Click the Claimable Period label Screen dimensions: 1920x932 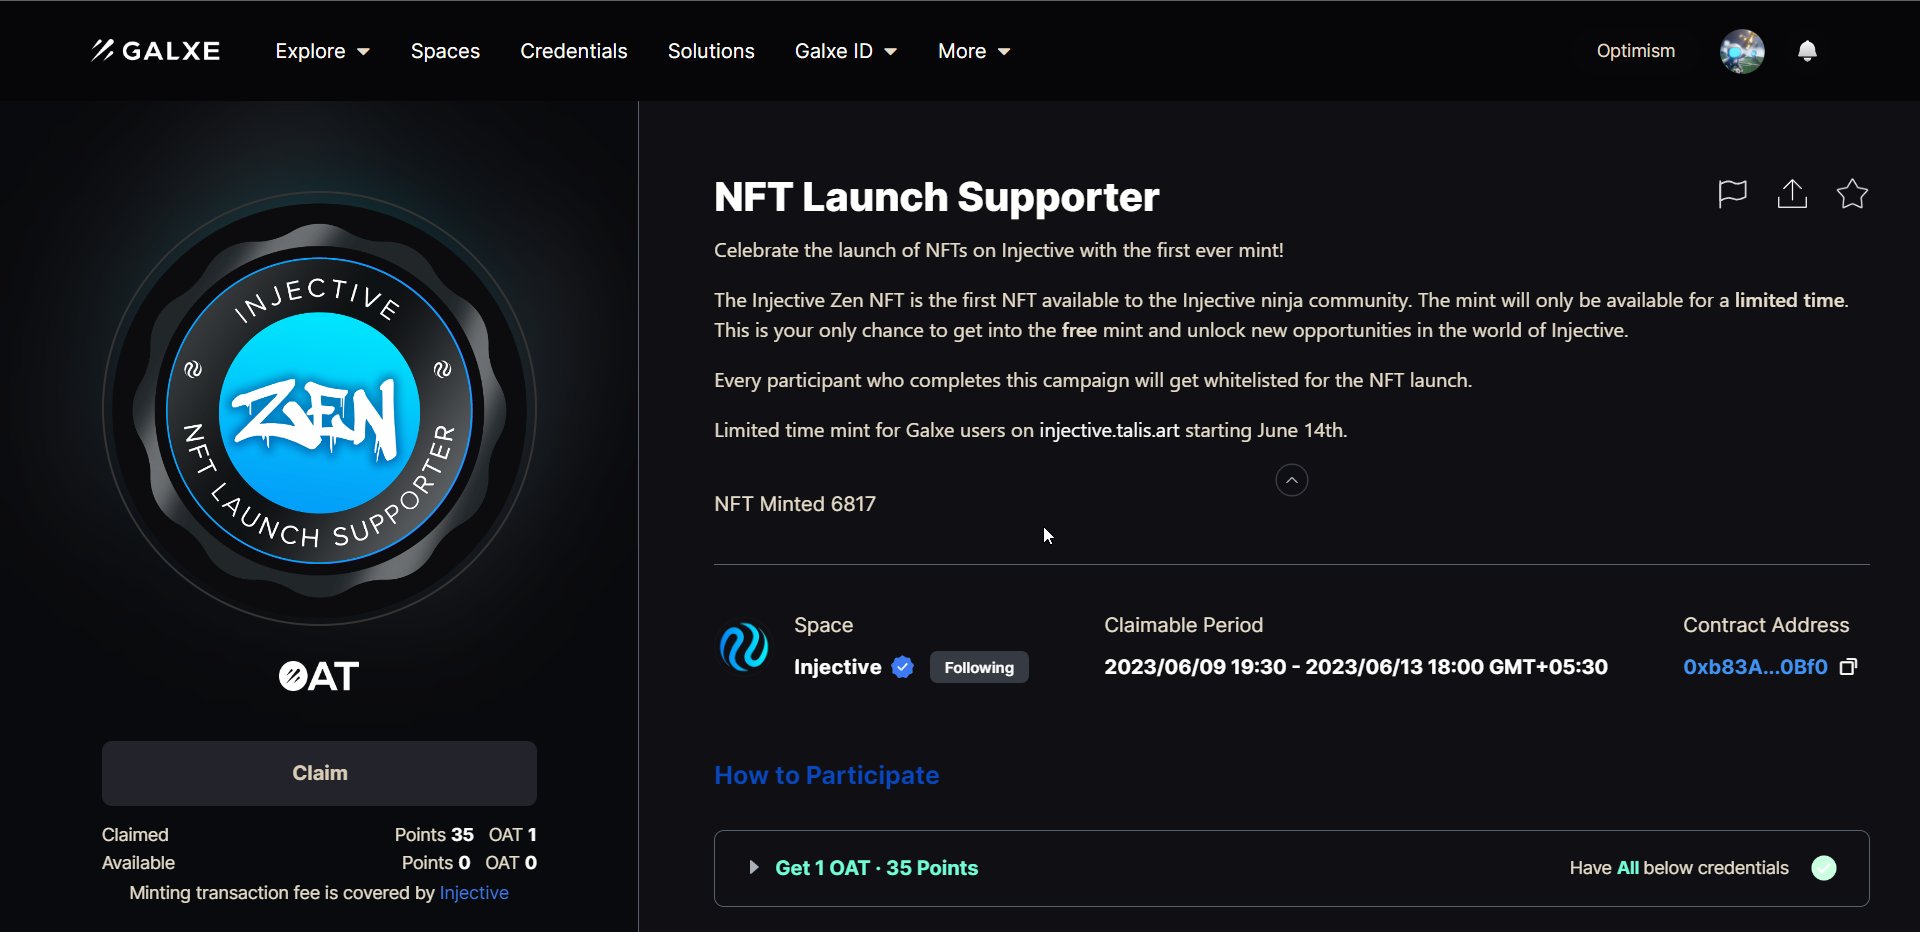point(1184,625)
